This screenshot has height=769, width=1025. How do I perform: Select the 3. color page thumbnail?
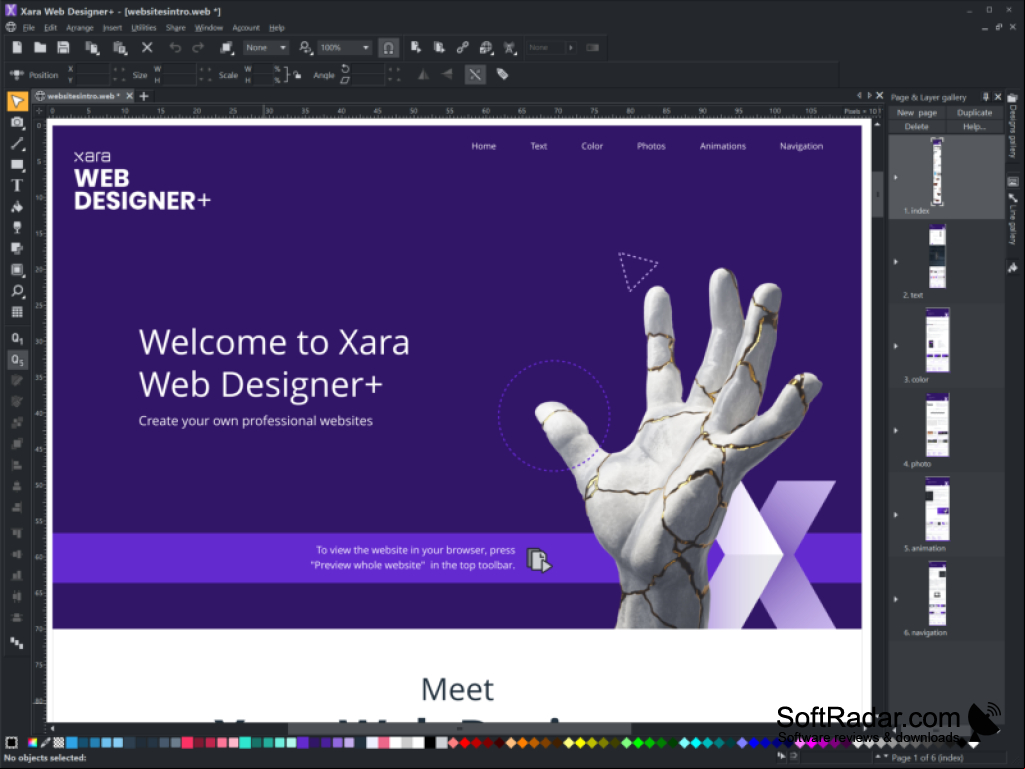point(937,340)
